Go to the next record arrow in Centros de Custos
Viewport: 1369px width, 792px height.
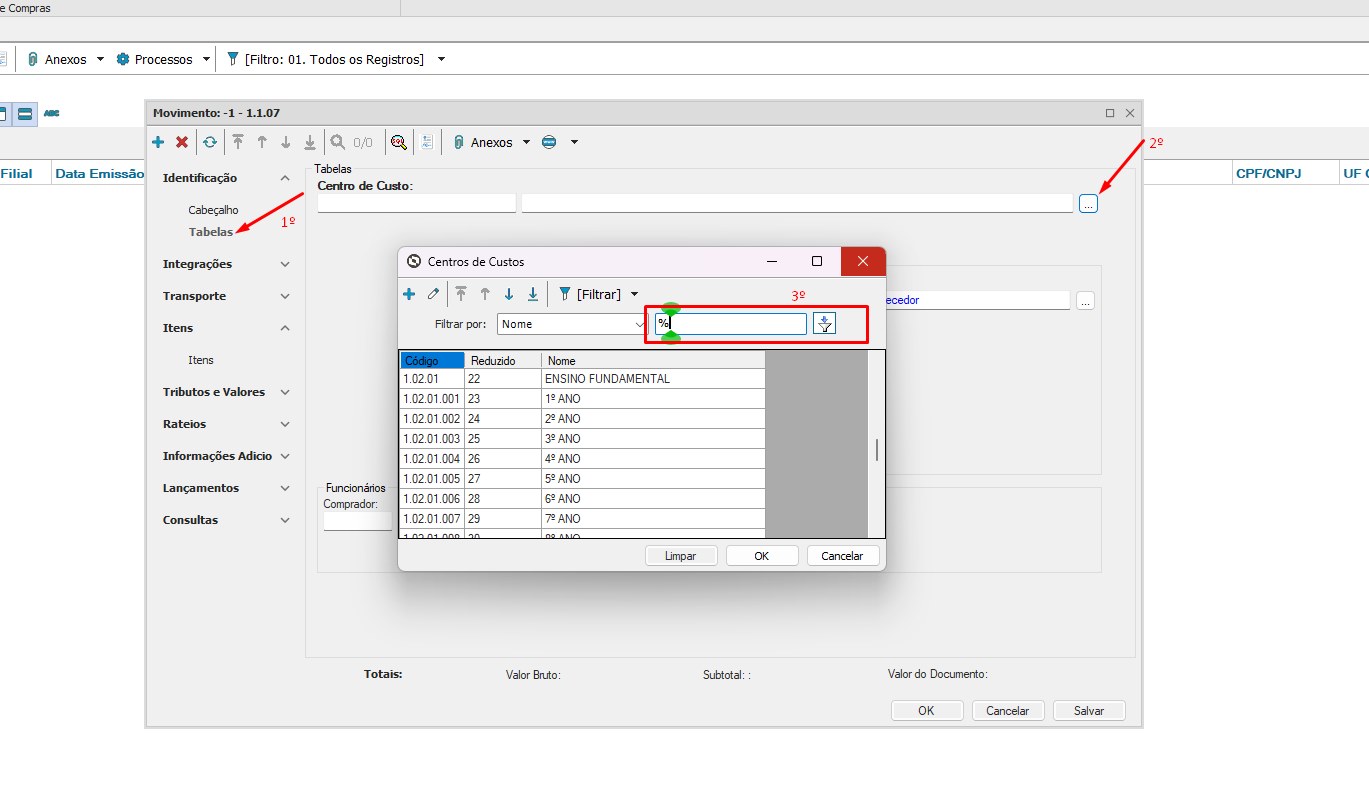(x=509, y=294)
